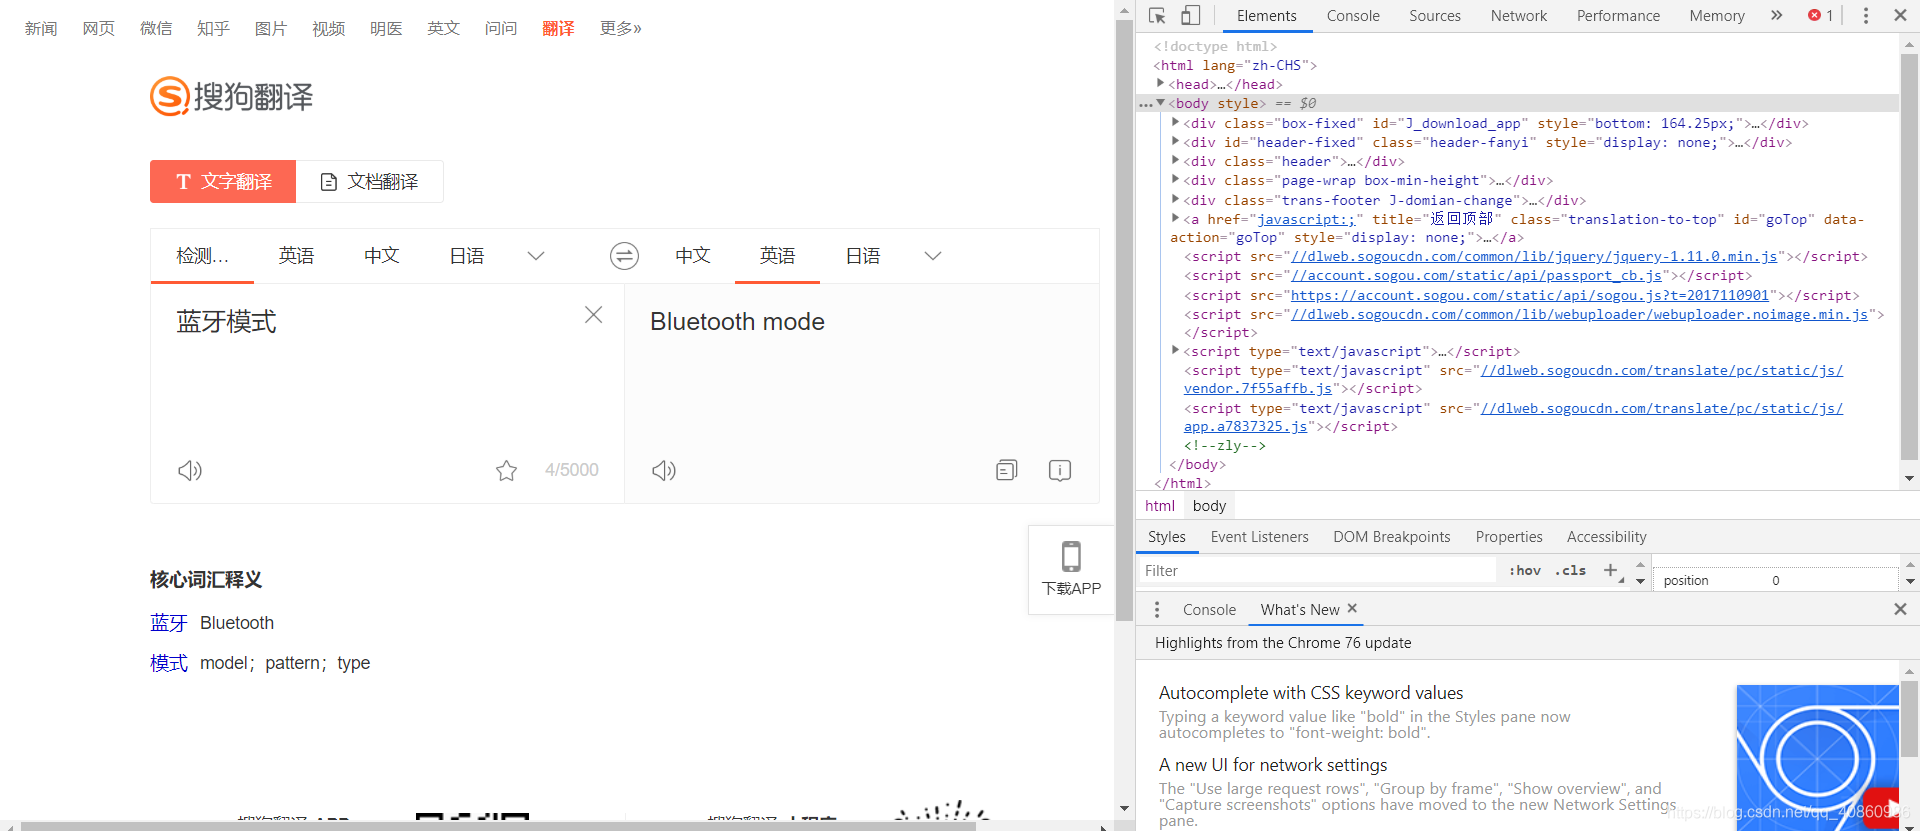Open the drawer three-dot menu
The height and width of the screenshot is (831, 1920).
(x=1157, y=609)
